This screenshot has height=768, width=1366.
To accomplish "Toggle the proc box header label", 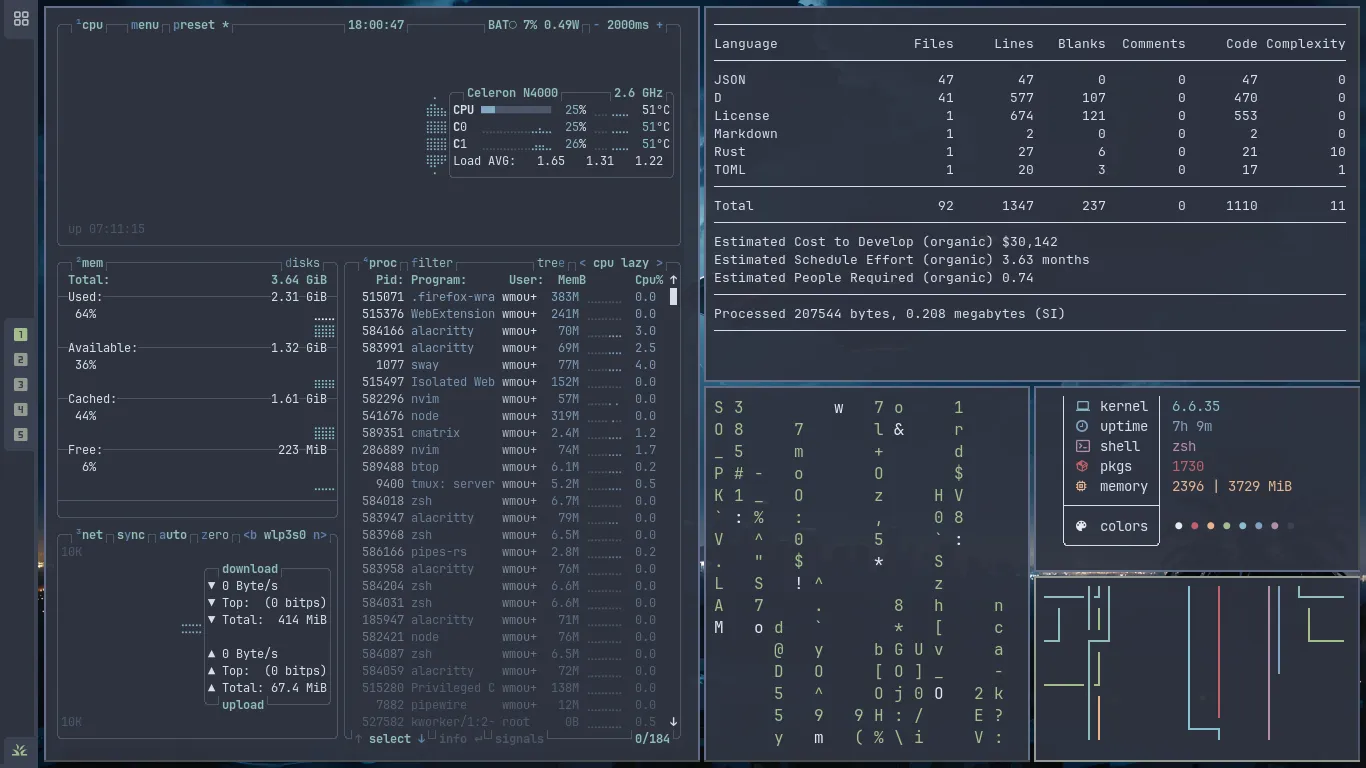I will click(x=380, y=263).
